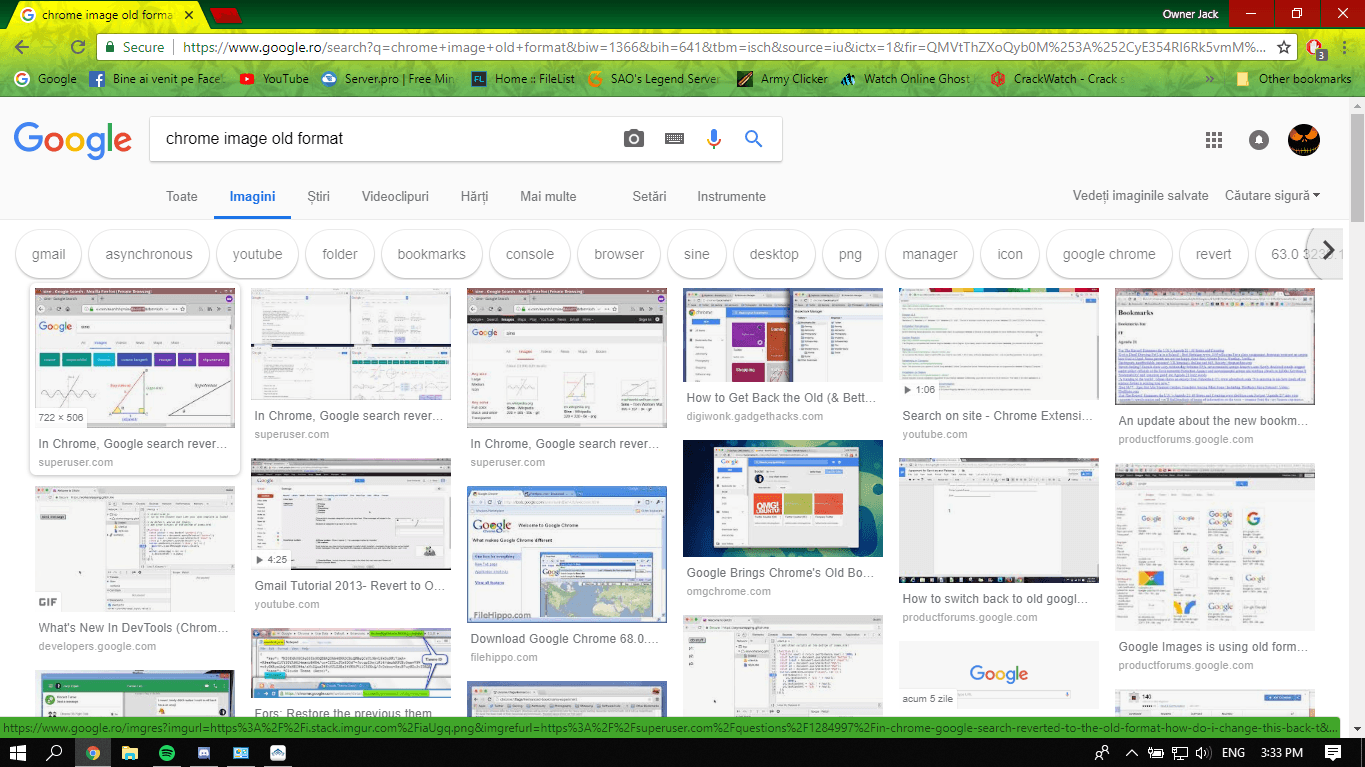Switch to the Videoclipuri tab
The height and width of the screenshot is (767, 1365).
395,197
